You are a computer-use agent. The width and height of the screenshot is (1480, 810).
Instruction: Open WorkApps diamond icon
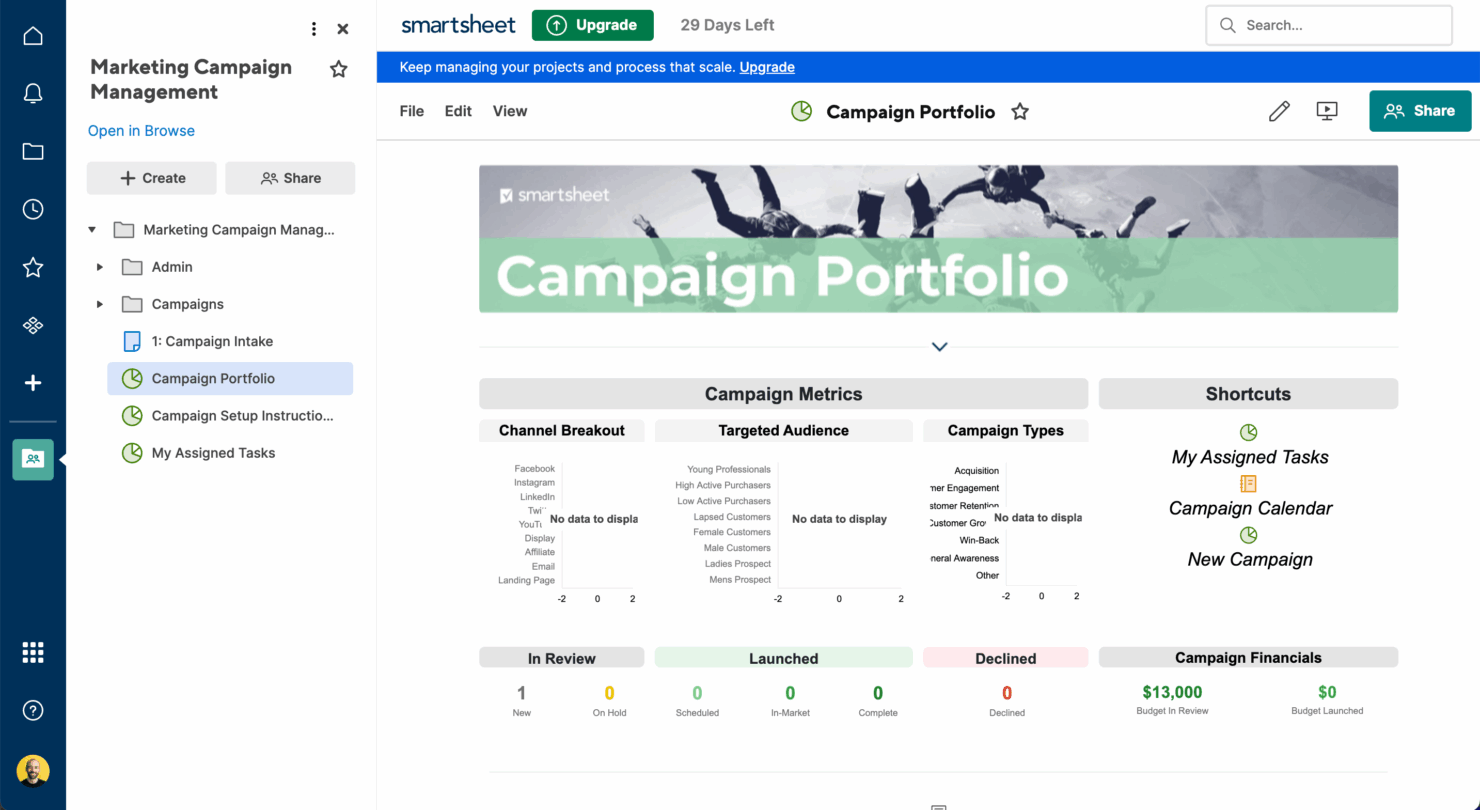coord(33,325)
